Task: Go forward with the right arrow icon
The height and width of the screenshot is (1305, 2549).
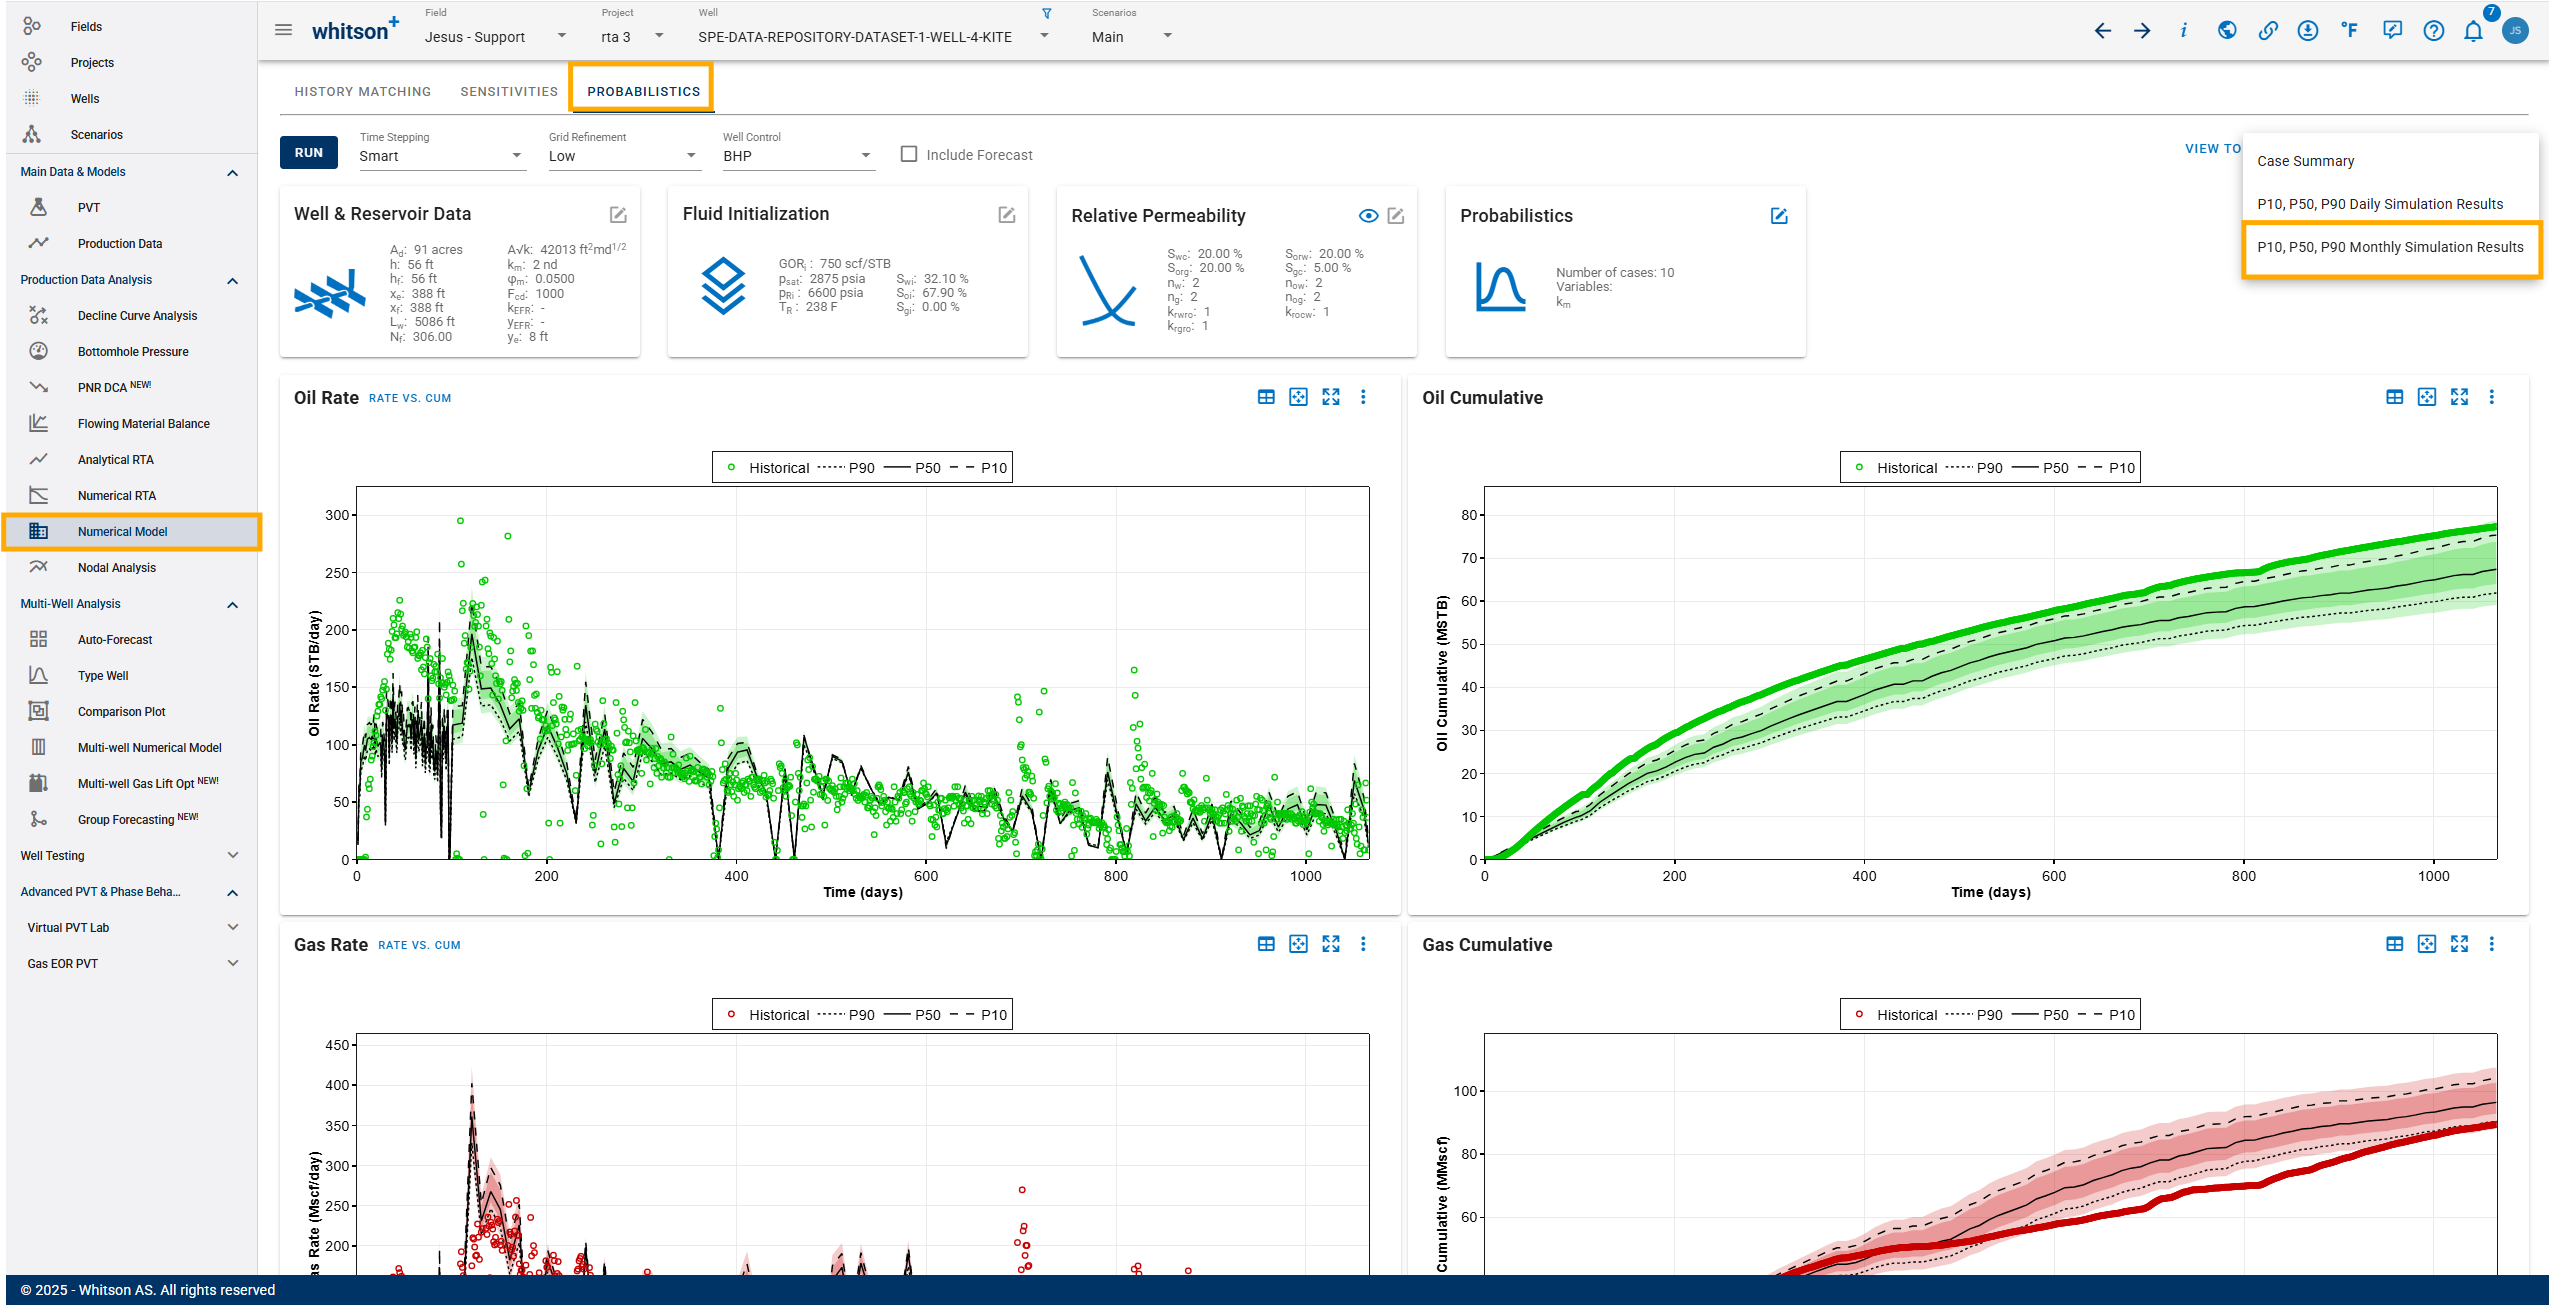Action: [x=2142, y=31]
